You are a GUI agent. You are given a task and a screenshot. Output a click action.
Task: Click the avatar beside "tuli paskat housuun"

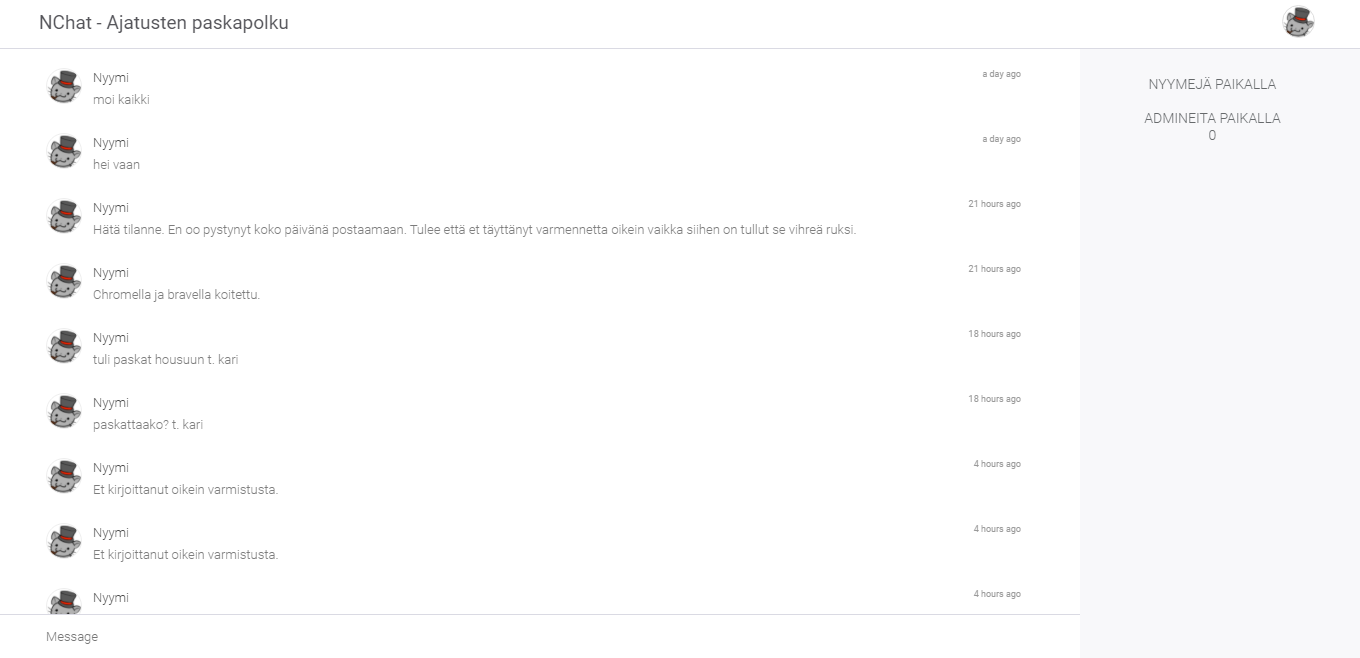(64, 347)
